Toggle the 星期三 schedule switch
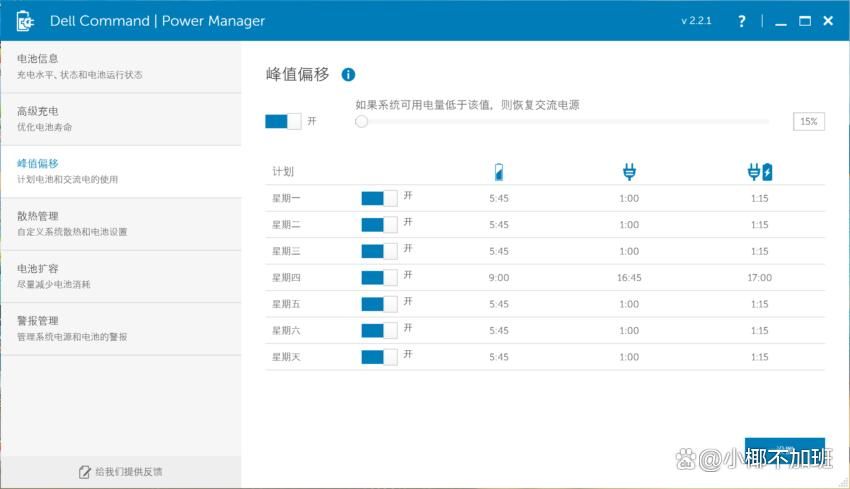This screenshot has width=850, height=489. pos(379,251)
